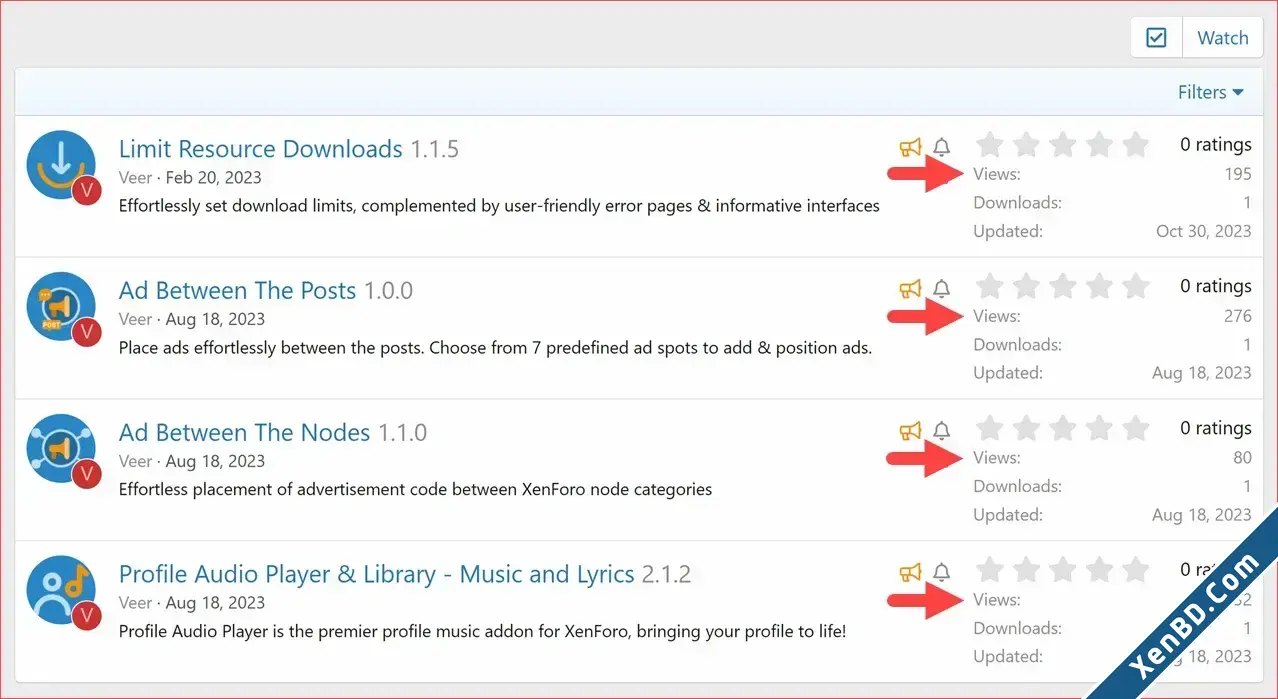Click description 'Effortlessly set download limits'
The image size is (1278, 699).
[499, 206]
